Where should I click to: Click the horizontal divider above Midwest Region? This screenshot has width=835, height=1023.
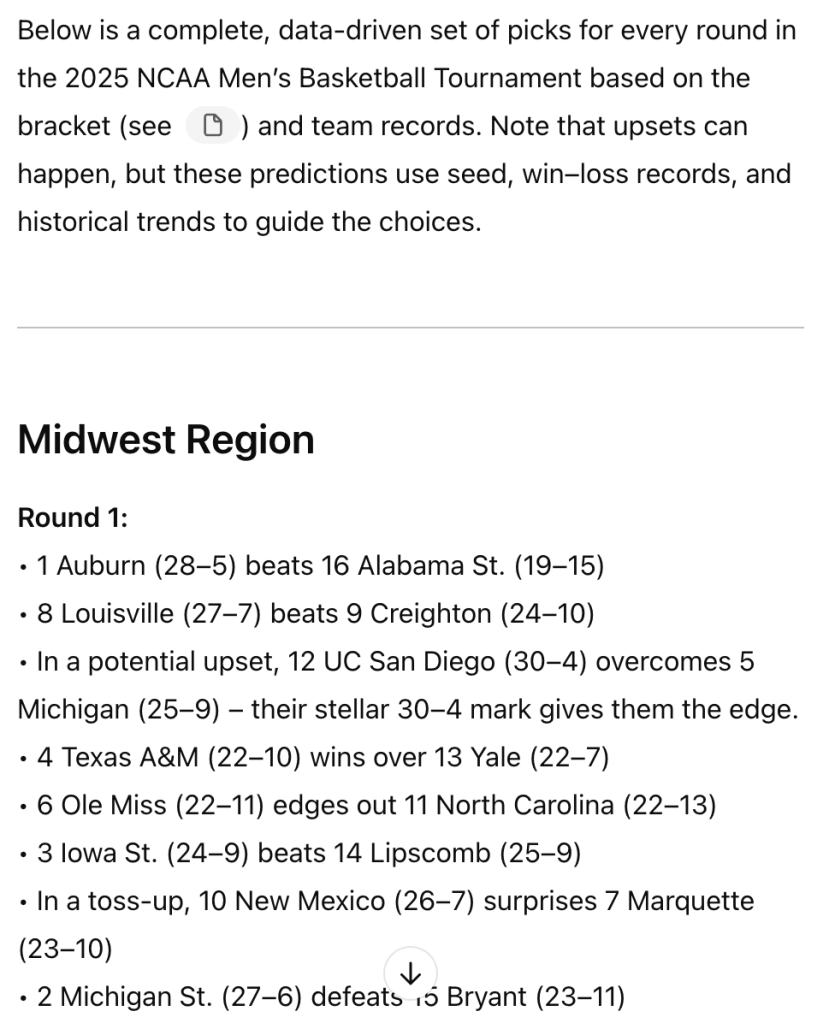410,327
